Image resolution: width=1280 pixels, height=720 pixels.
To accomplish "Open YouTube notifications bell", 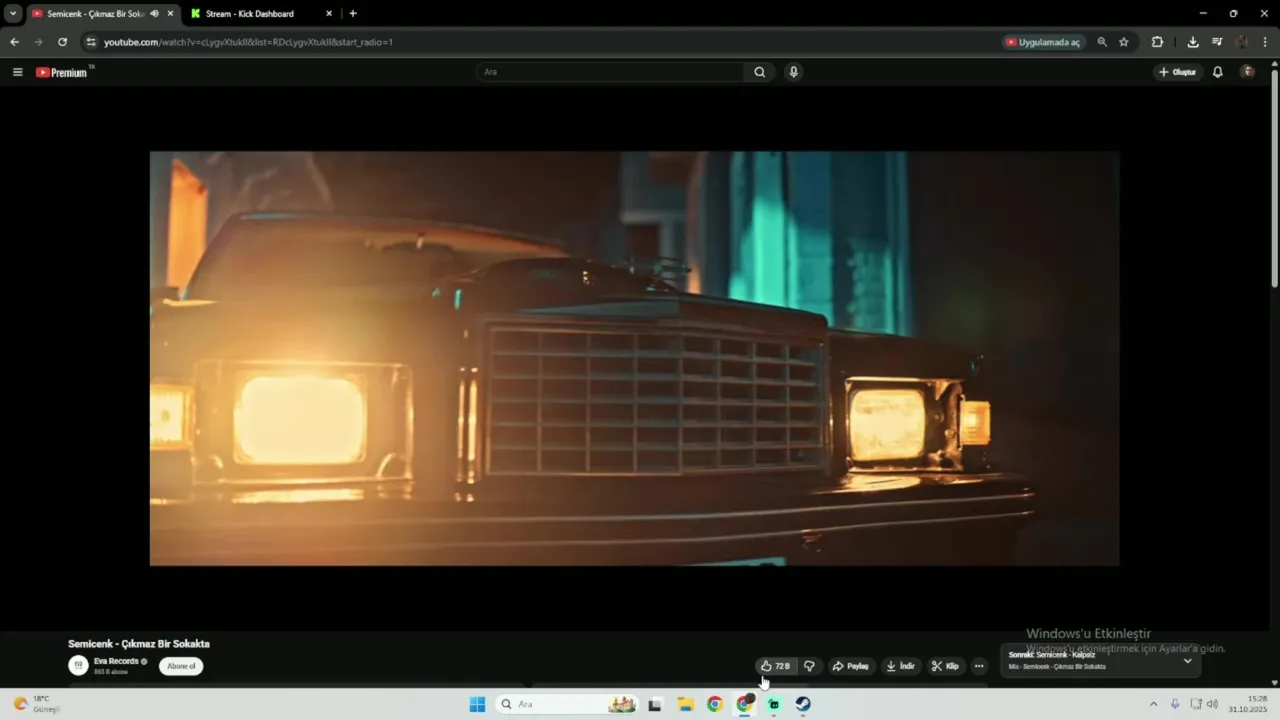I will click(1217, 72).
